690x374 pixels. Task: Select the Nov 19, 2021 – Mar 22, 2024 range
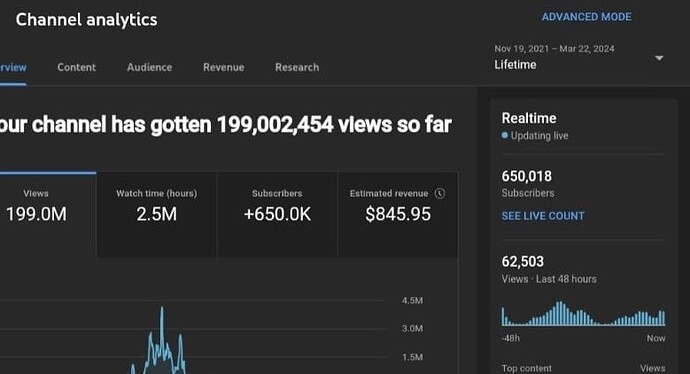tap(554, 49)
